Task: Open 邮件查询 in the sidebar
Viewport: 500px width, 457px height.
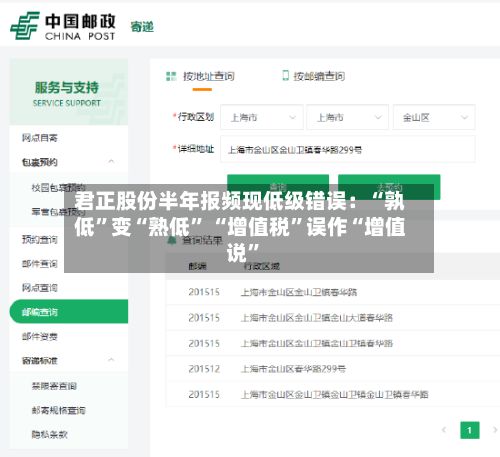Action: (x=40, y=264)
